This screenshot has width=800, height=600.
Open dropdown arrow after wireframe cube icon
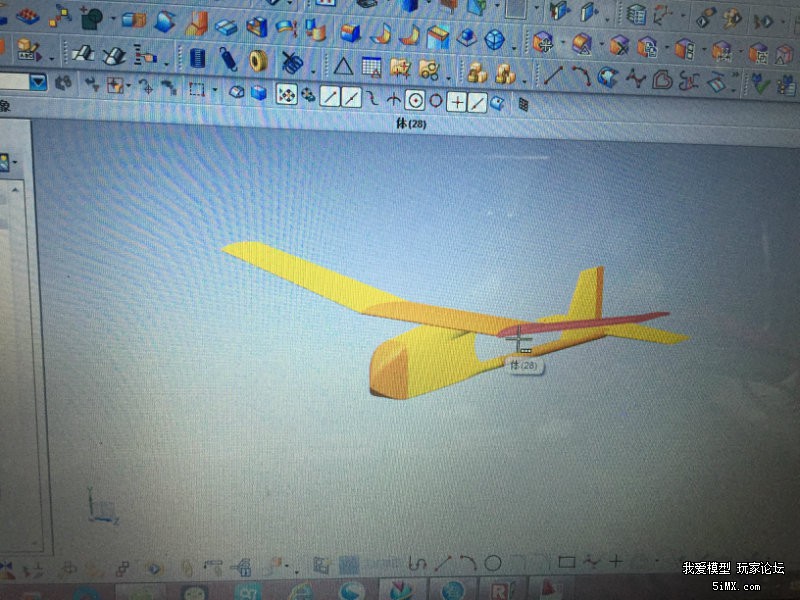(x=514, y=49)
